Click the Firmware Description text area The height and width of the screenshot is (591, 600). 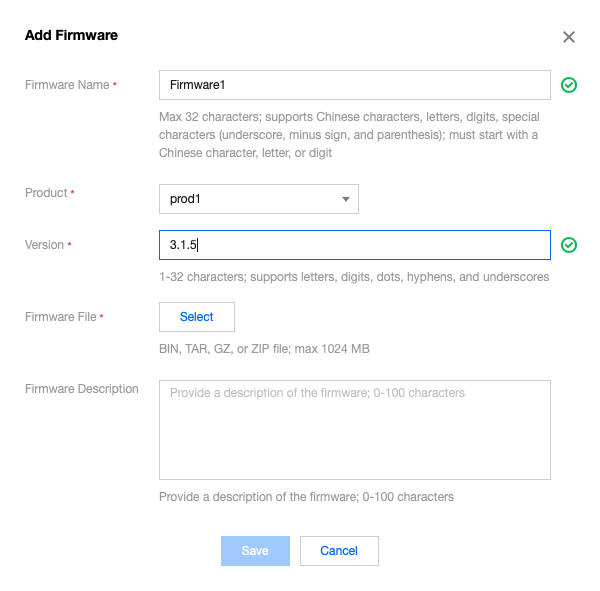coord(355,430)
